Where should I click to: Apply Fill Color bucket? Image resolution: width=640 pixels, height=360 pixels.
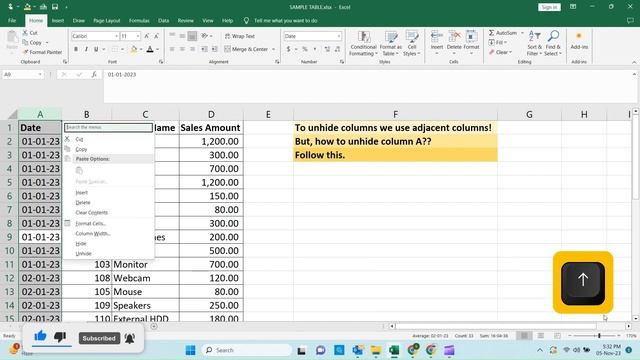pos(133,49)
